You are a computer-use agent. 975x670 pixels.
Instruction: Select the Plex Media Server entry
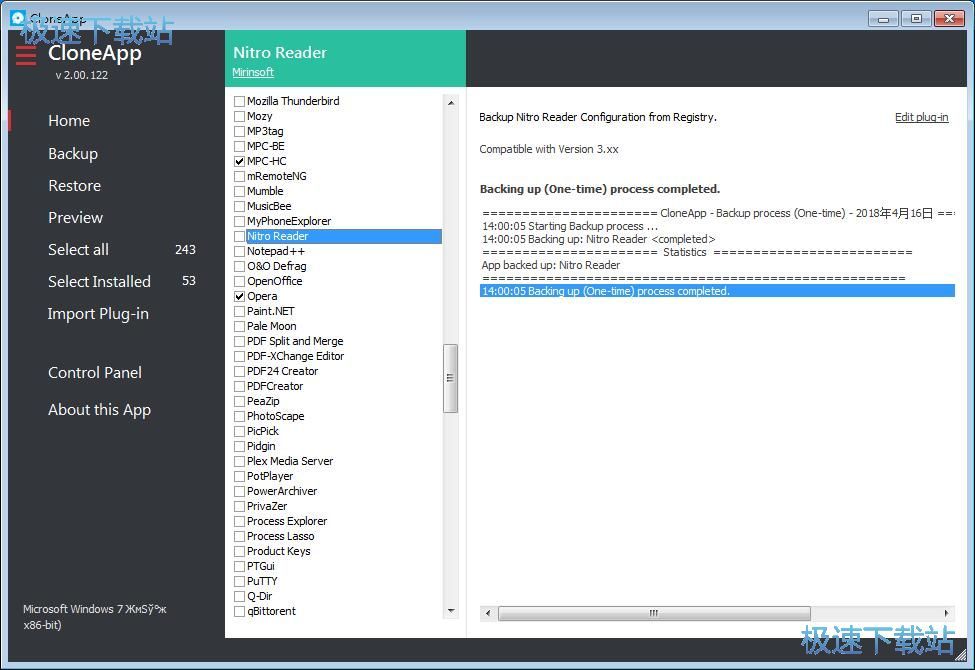pyautogui.click(x=290, y=461)
